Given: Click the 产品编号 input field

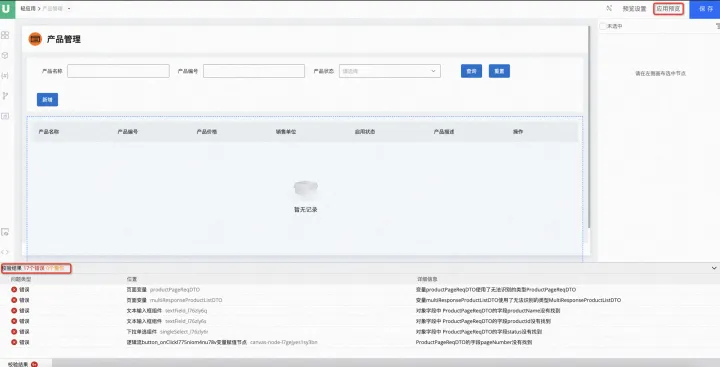Looking at the screenshot, I should 254,71.
